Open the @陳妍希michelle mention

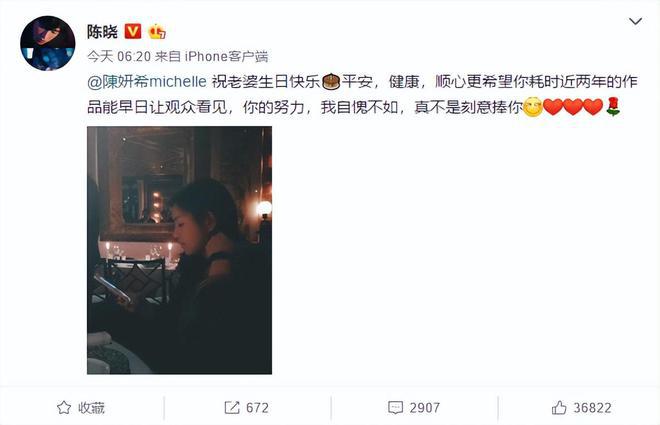coord(147,81)
